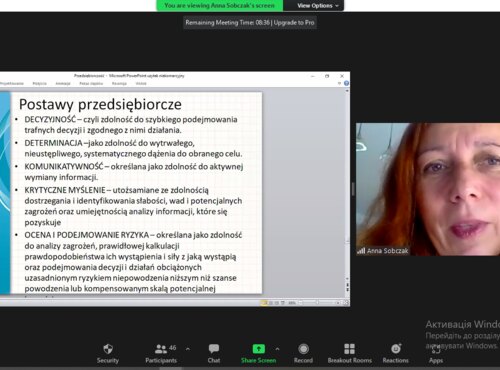This screenshot has width=500, height=370.
Task: Click the KRYTYCZNE MYŚLENIE bullet text
Action: click(x=133, y=206)
